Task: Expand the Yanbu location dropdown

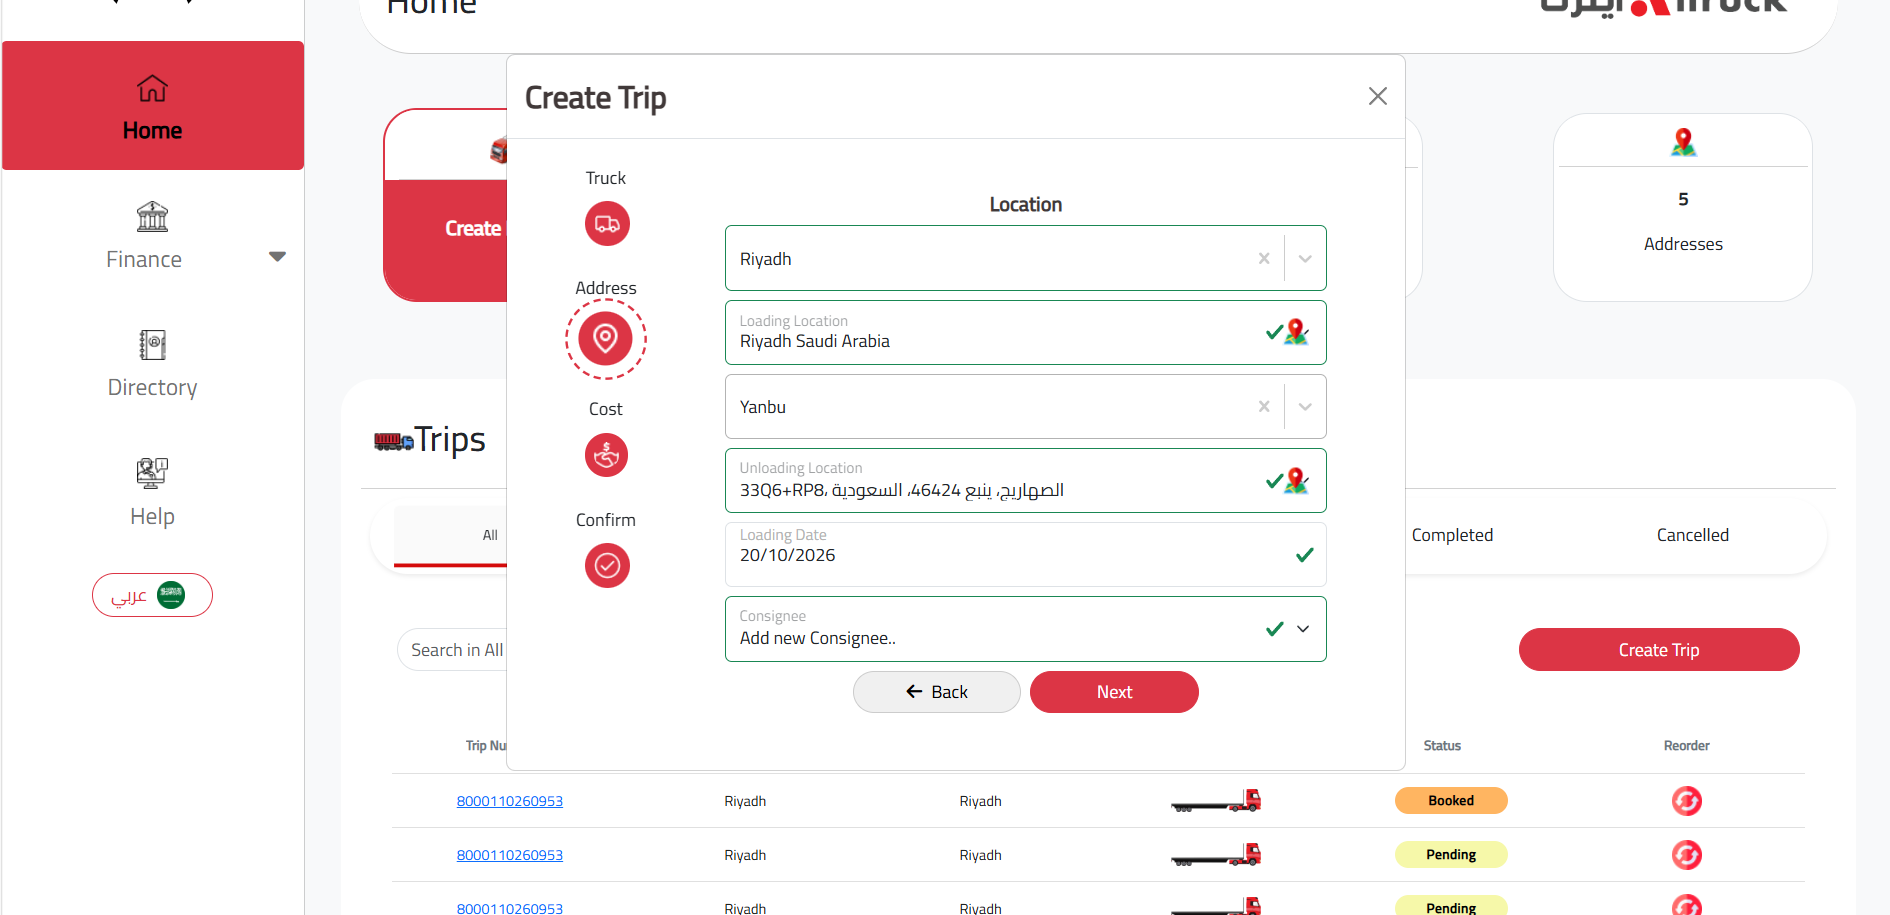Action: 1305,406
